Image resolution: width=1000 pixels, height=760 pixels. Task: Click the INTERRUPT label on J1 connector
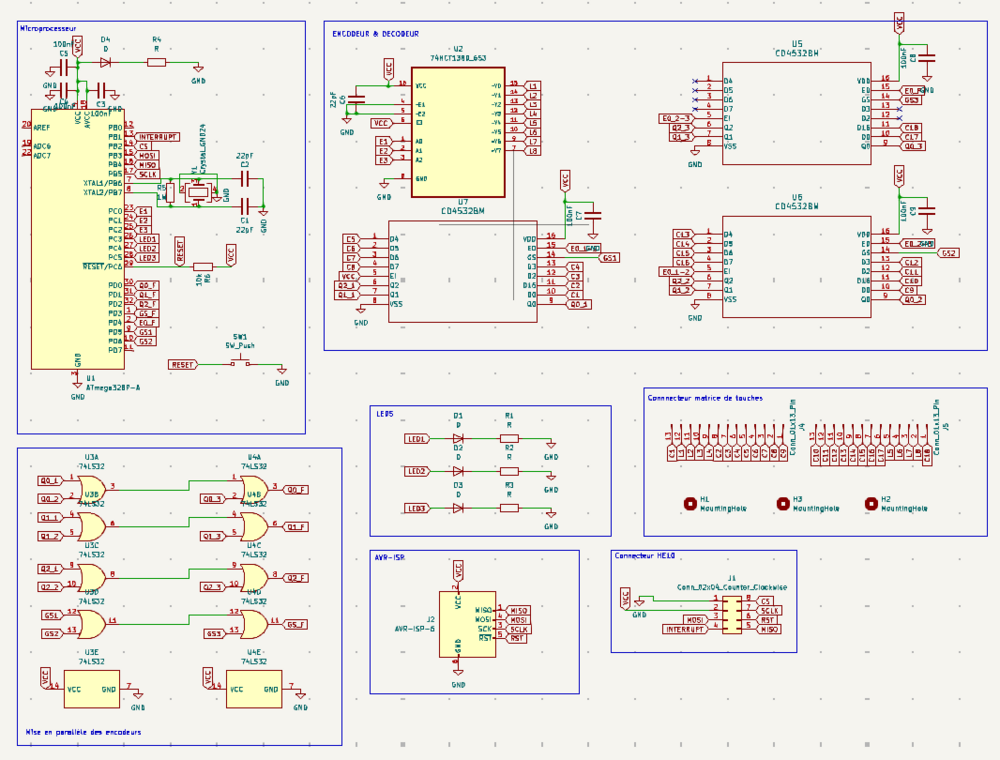686,629
